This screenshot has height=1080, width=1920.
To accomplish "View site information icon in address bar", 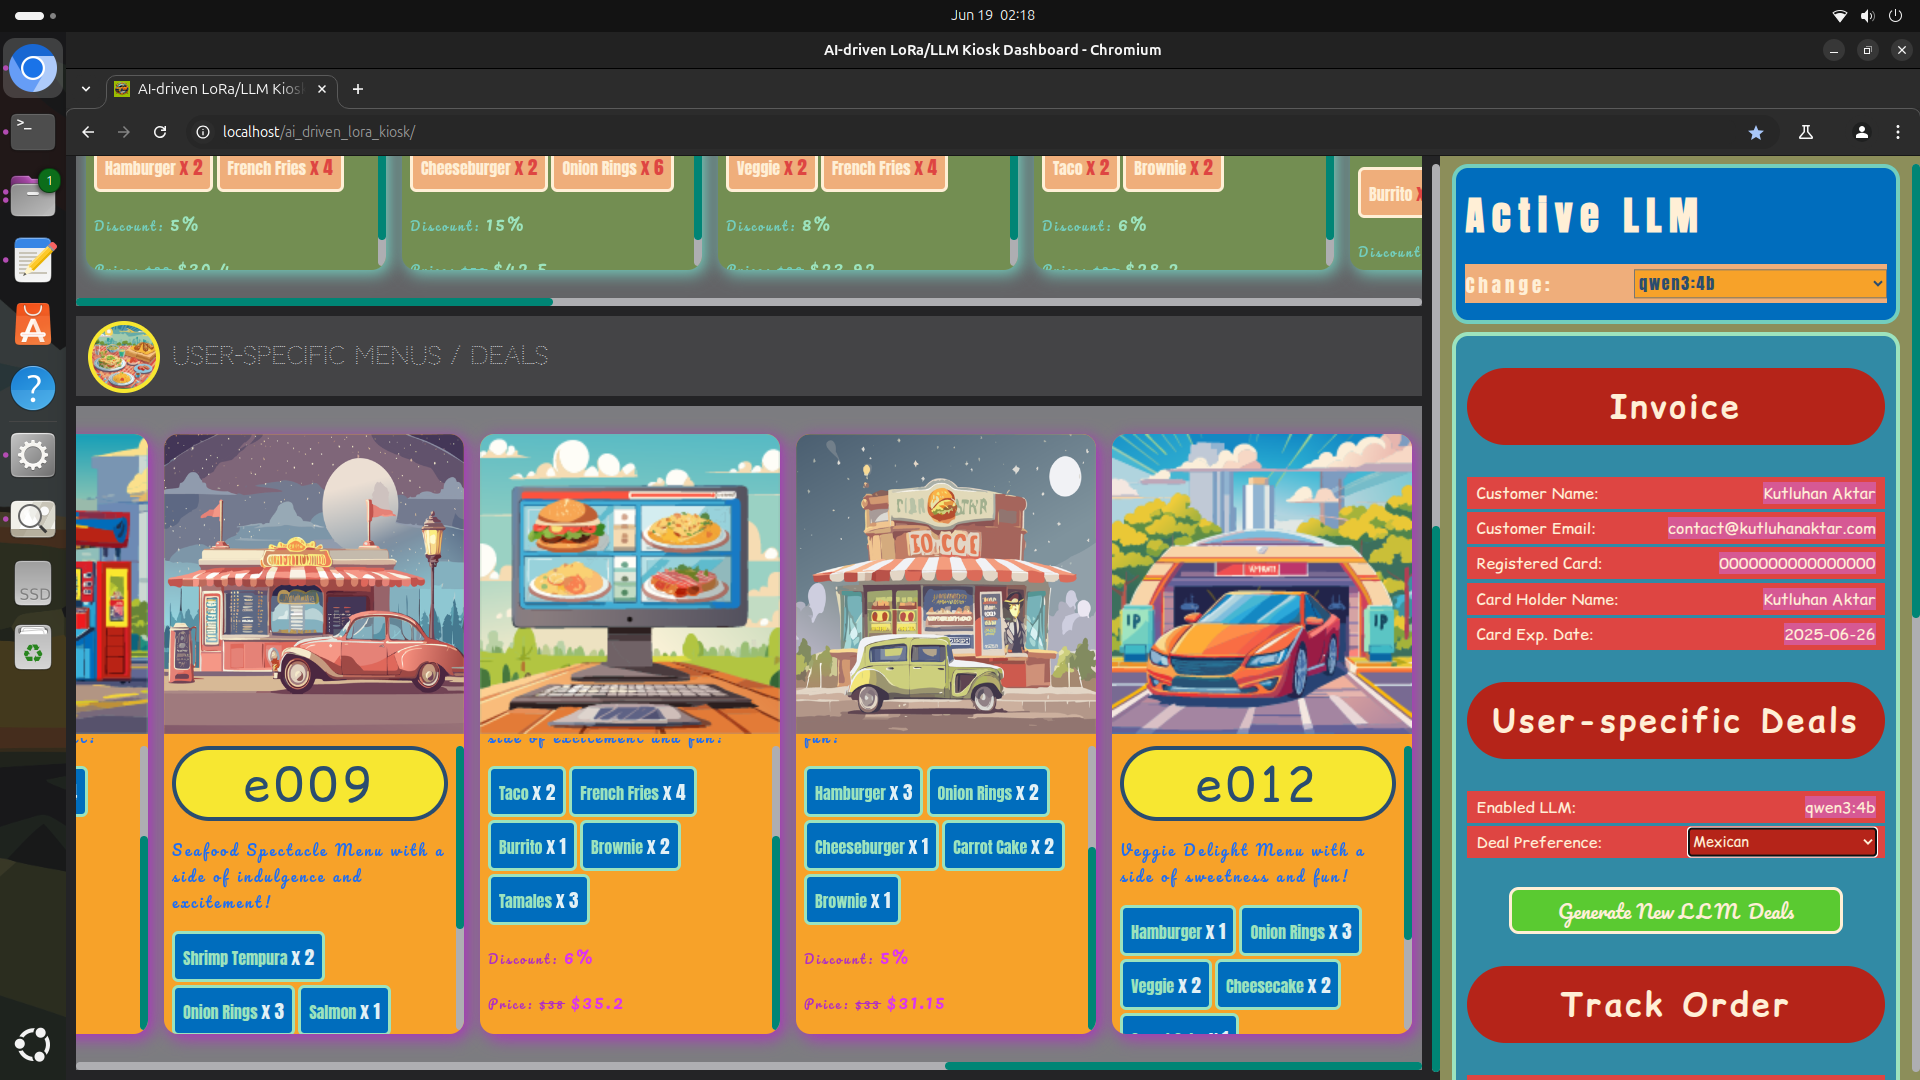I will click(203, 132).
